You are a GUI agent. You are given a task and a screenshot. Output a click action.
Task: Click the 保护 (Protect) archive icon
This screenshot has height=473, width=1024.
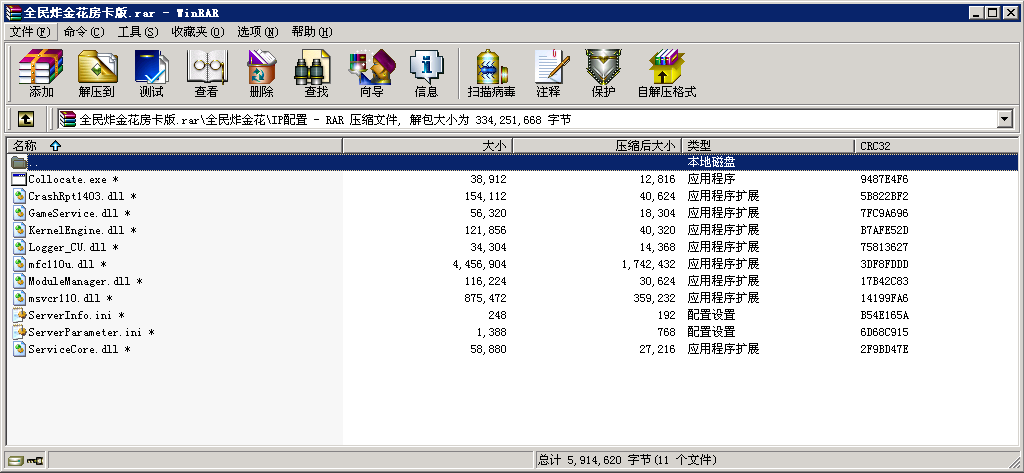603,73
